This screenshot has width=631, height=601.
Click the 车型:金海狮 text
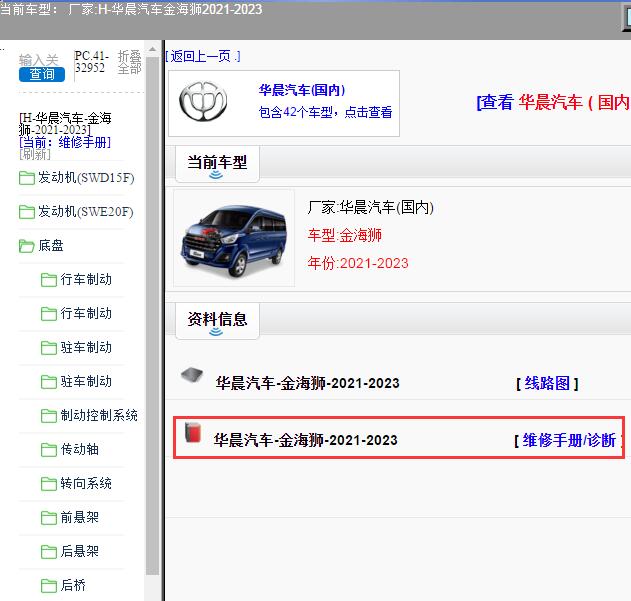[x=345, y=235]
